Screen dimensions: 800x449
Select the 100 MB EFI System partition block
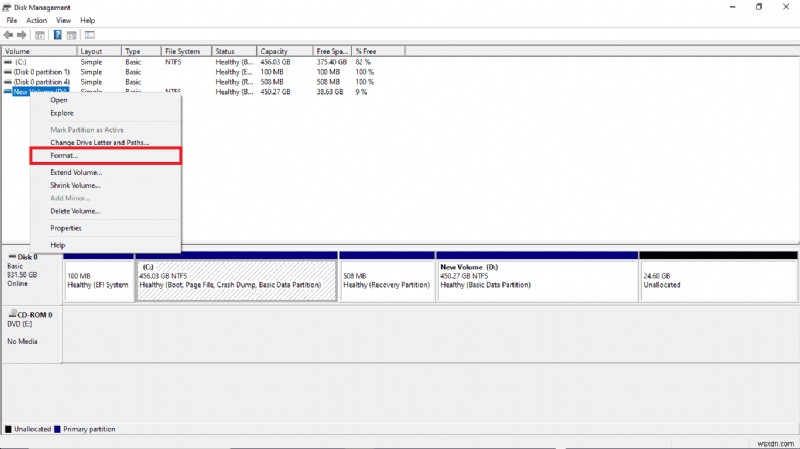point(98,276)
